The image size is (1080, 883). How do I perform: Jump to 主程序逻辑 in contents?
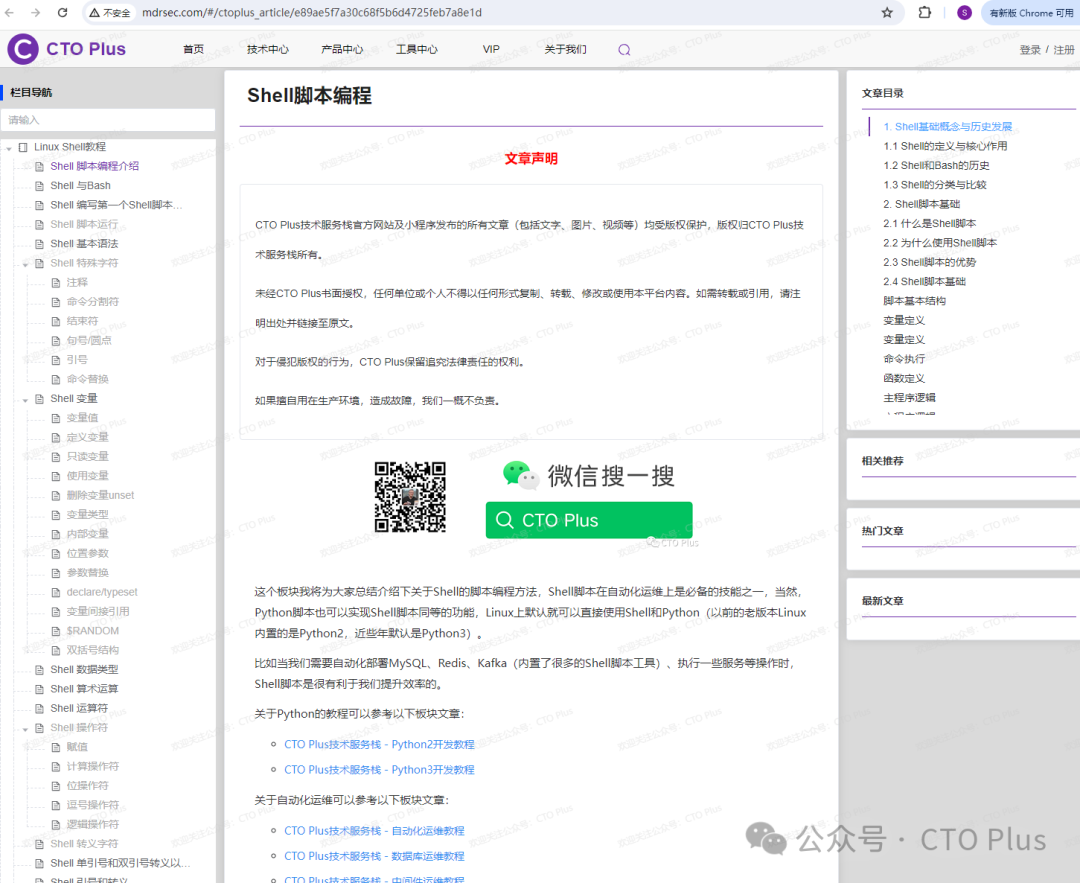click(909, 397)
